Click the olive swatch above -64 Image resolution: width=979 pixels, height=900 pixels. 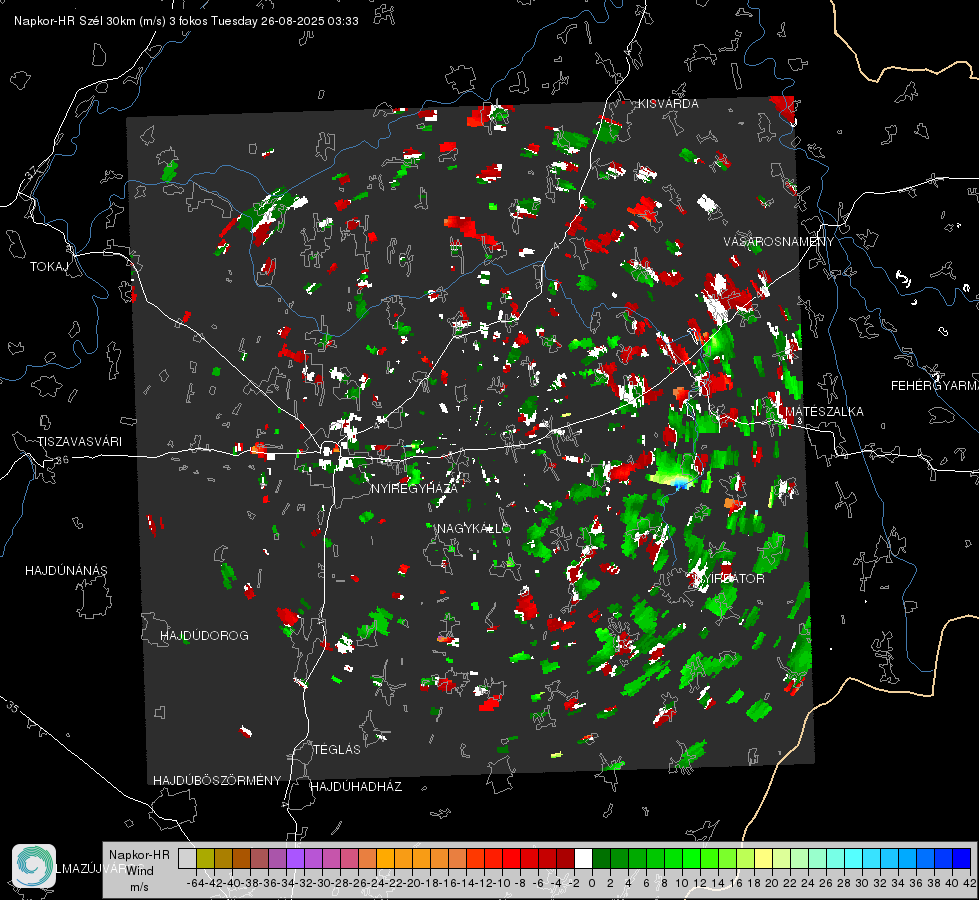pyautogui.click(x=205, y=858)
